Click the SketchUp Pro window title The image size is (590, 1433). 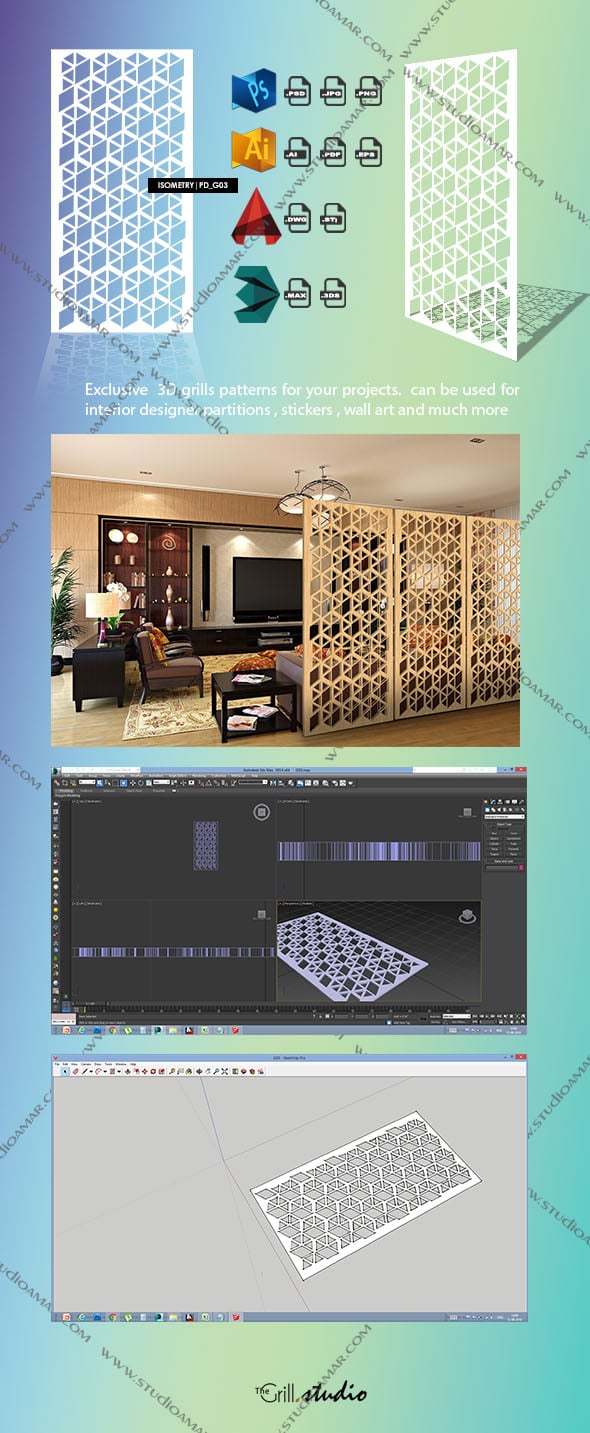pos(291,1057)
